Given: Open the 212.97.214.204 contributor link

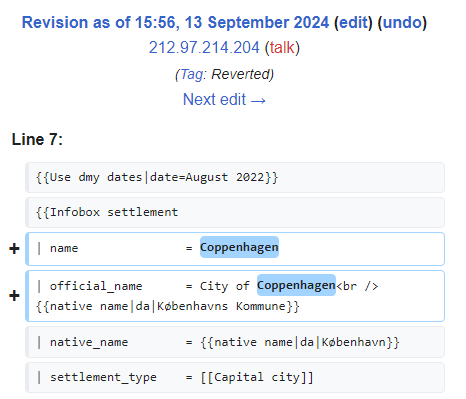Looking at the screenshot, I should 204,47.
